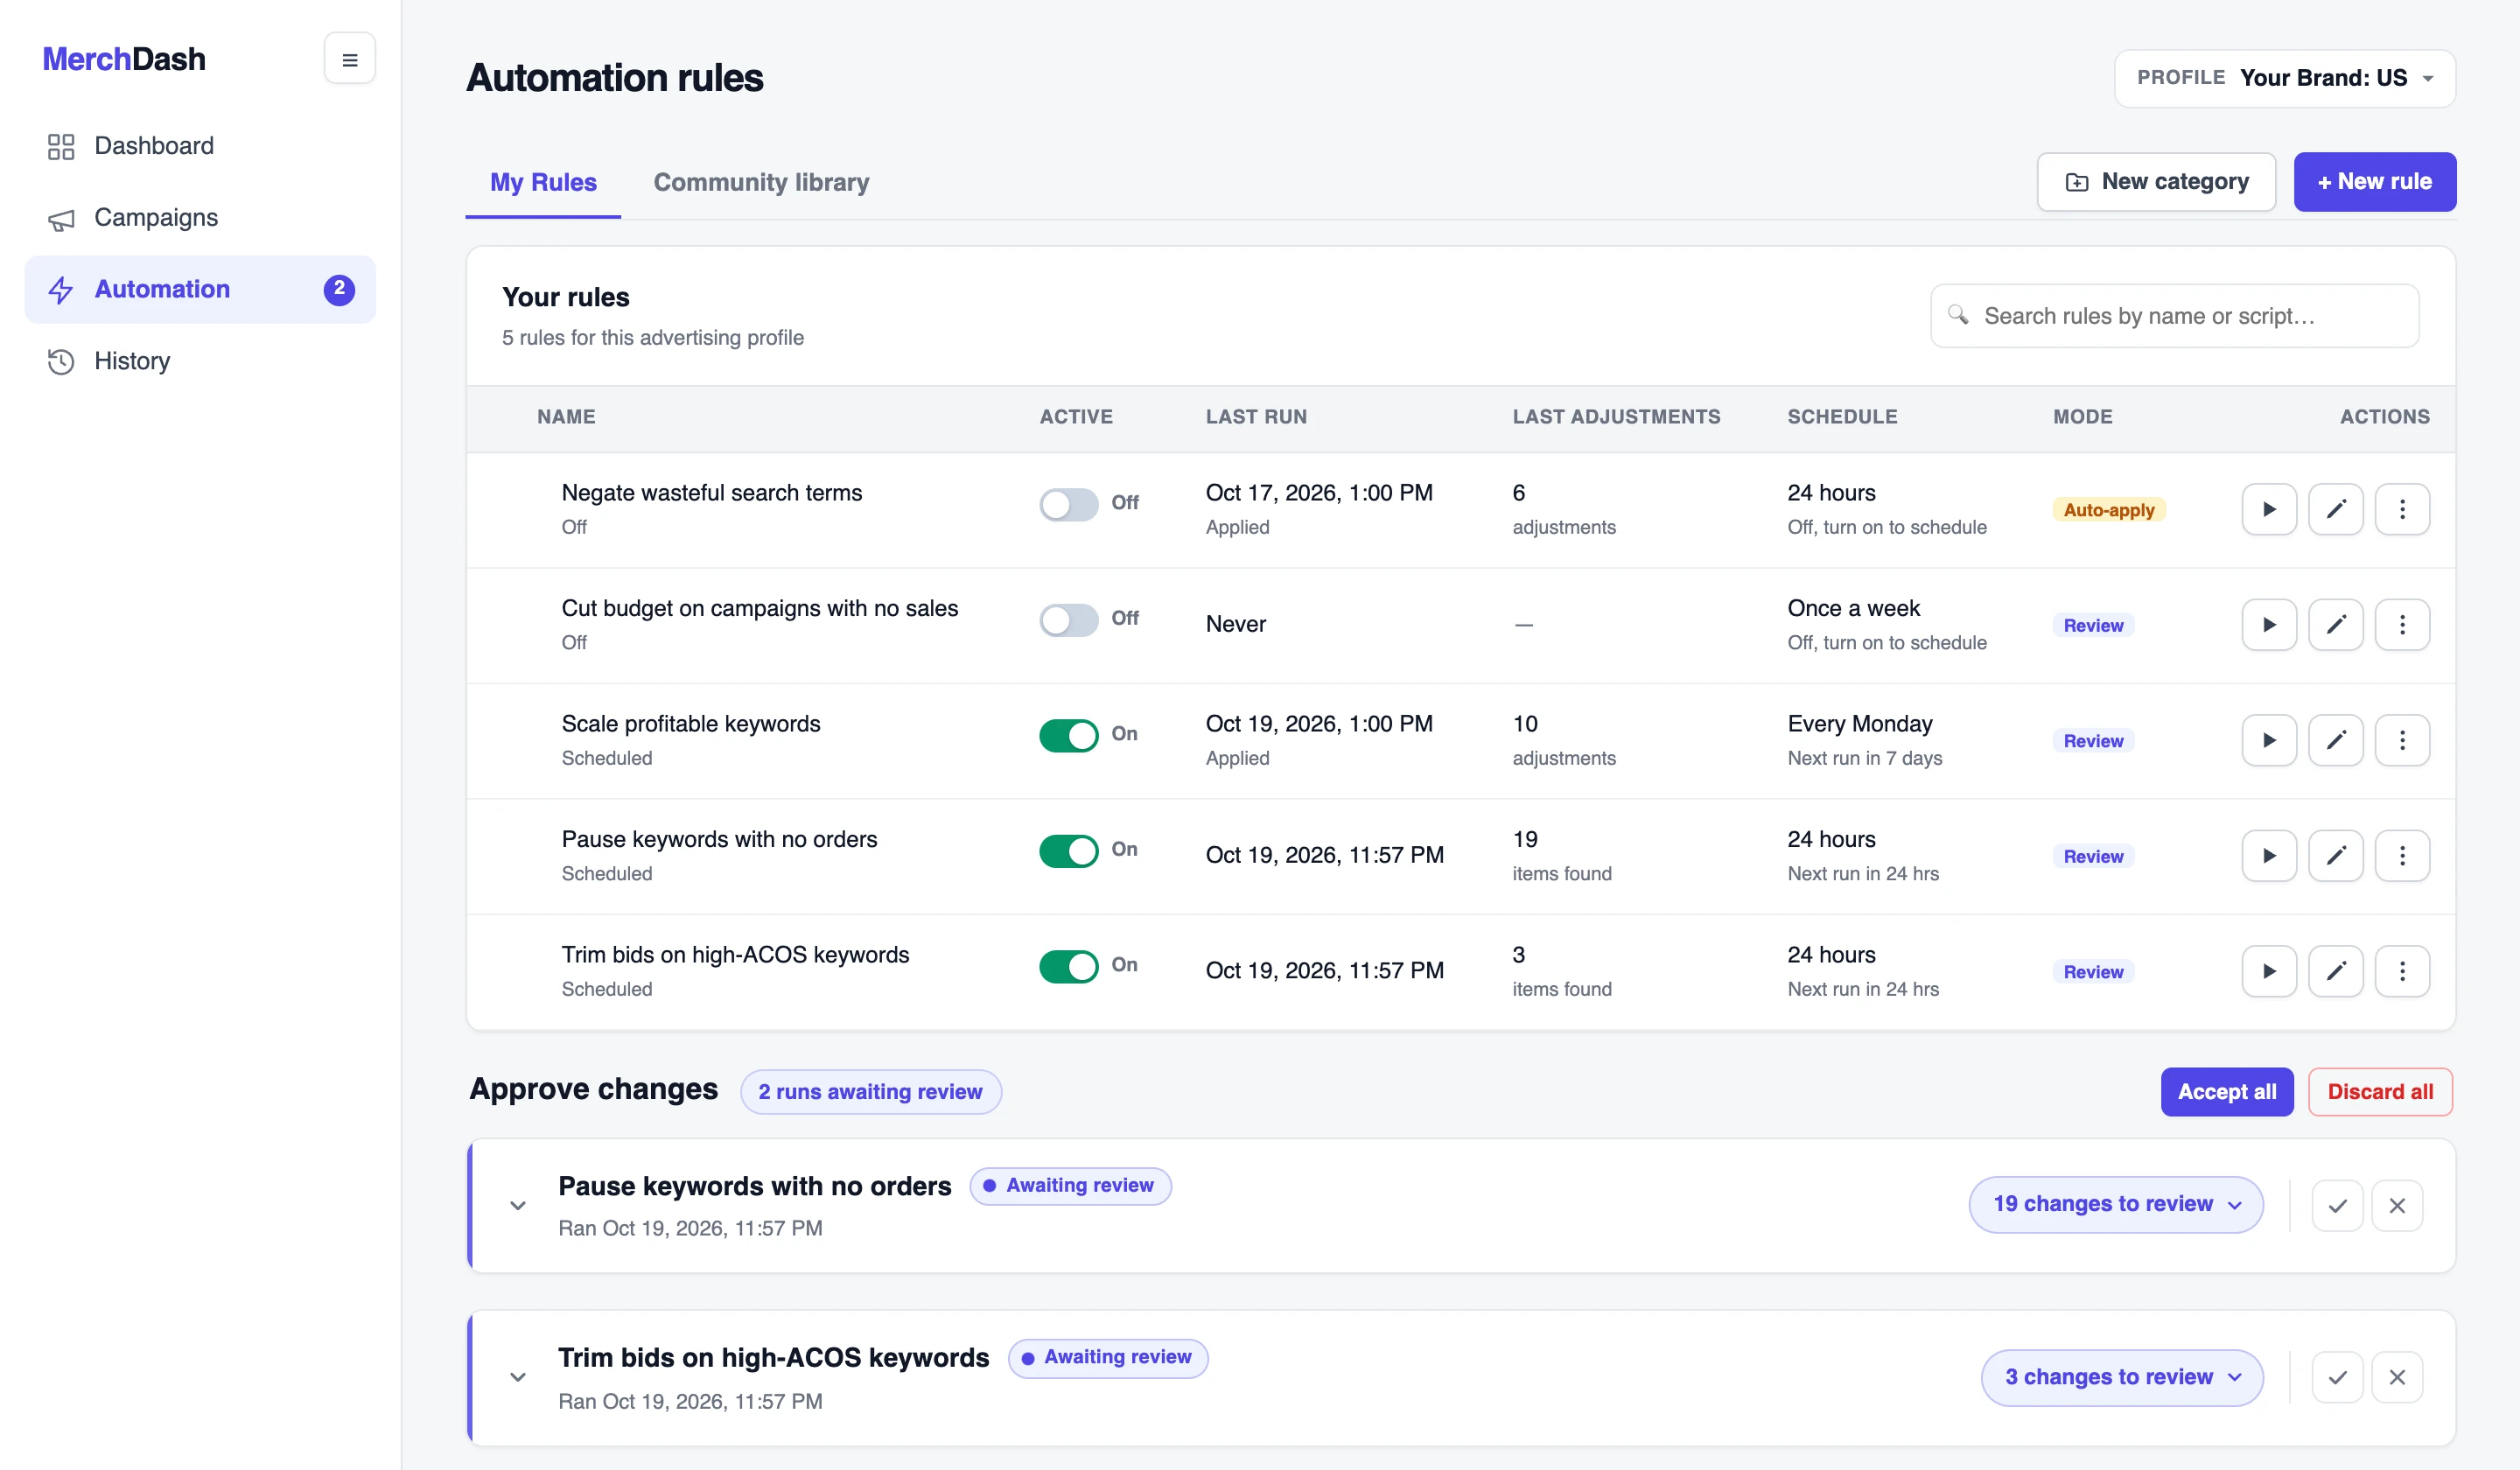Run 'Trim bids on high-ACOS keywords' rule
This screenshot has width=2520, height=1470.
click(2269, 971)
